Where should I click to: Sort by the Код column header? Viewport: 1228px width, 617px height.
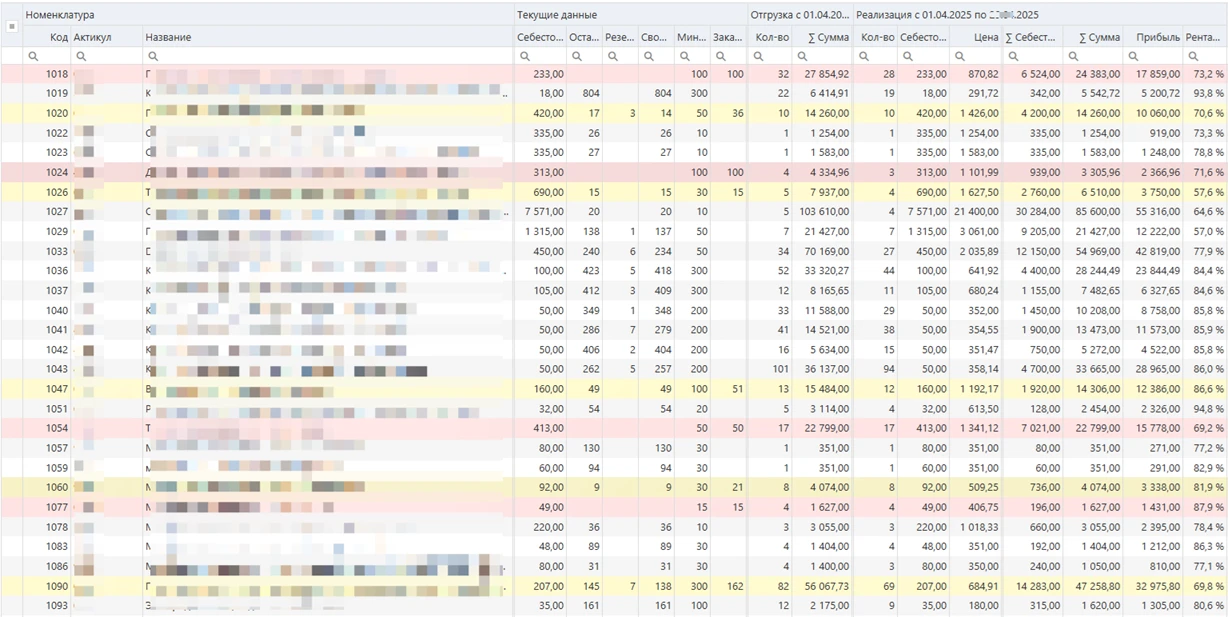click(x=58, y=37)
